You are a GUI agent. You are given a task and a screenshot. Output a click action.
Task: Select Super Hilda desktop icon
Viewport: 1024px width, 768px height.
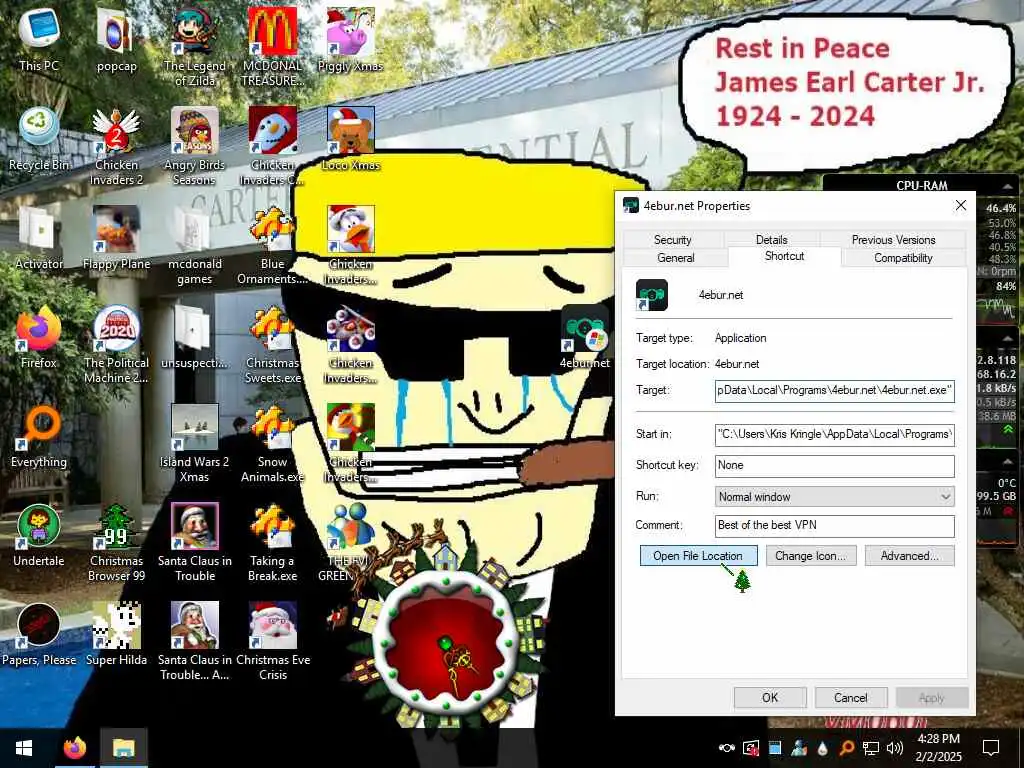[x=116, y=634]
